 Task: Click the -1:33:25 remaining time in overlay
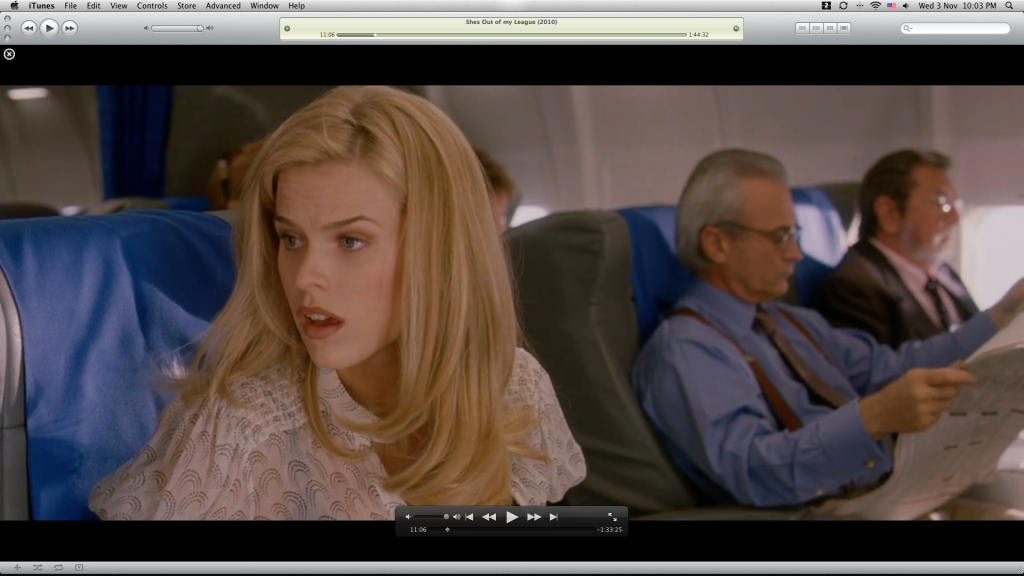609,530
